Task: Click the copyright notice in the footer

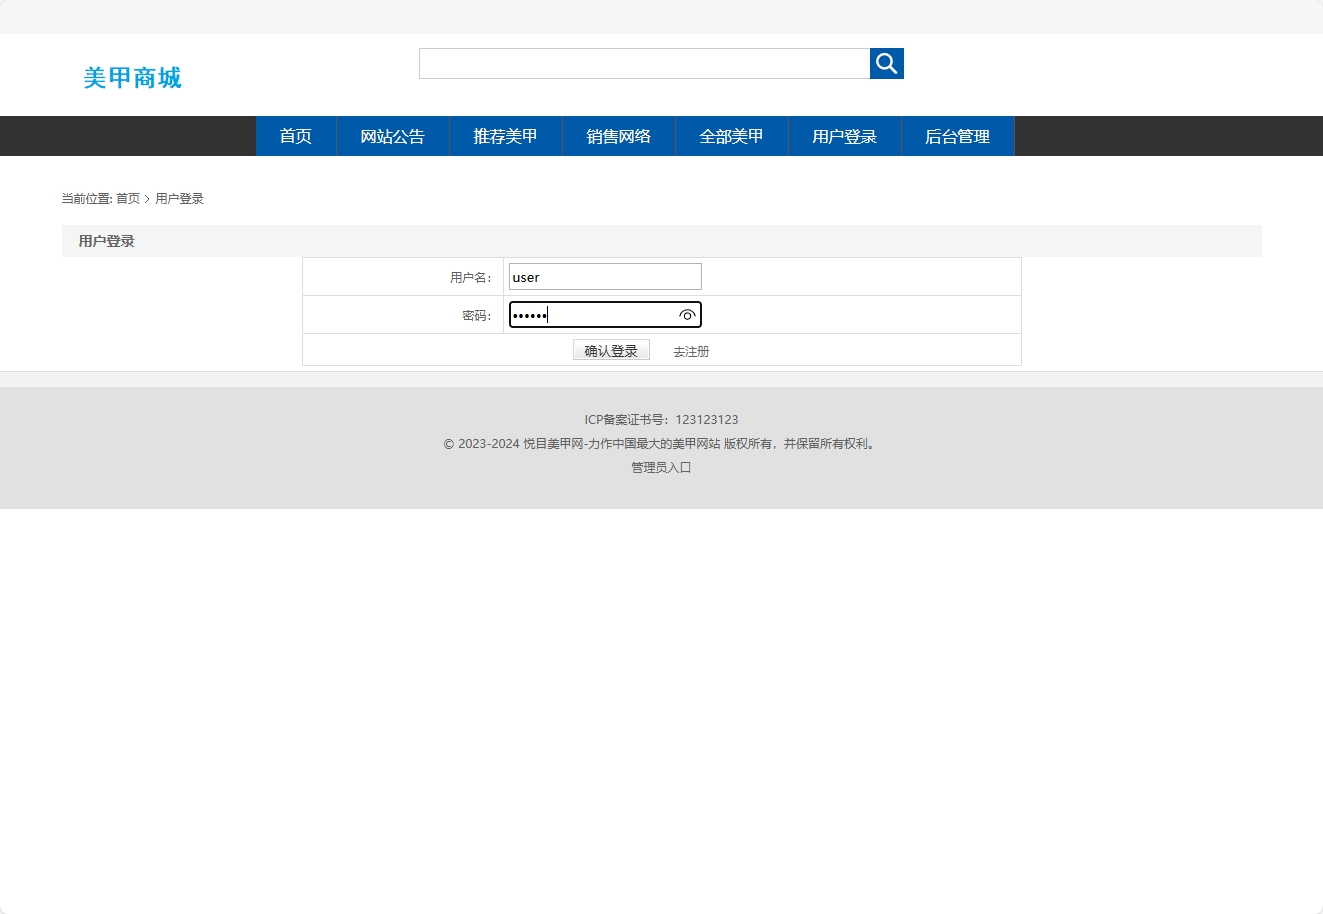Action: pos(660,443)
